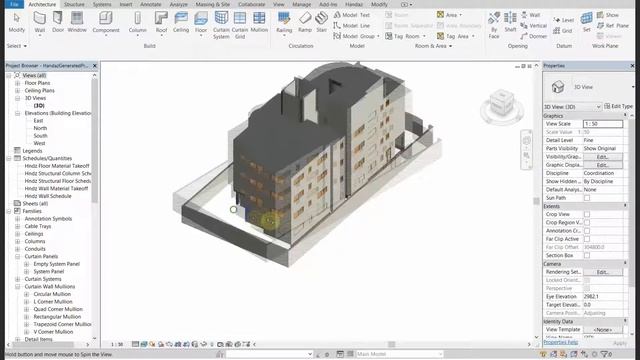
Task: Click the Modify arrow tool
Action: (16, 22)
